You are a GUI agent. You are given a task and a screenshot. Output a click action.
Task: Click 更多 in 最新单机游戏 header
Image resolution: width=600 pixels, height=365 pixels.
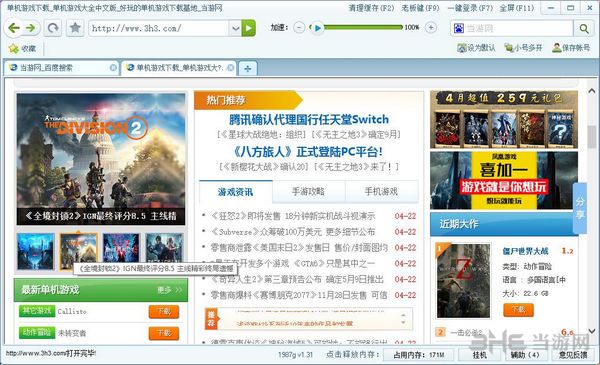pos(169,290)
